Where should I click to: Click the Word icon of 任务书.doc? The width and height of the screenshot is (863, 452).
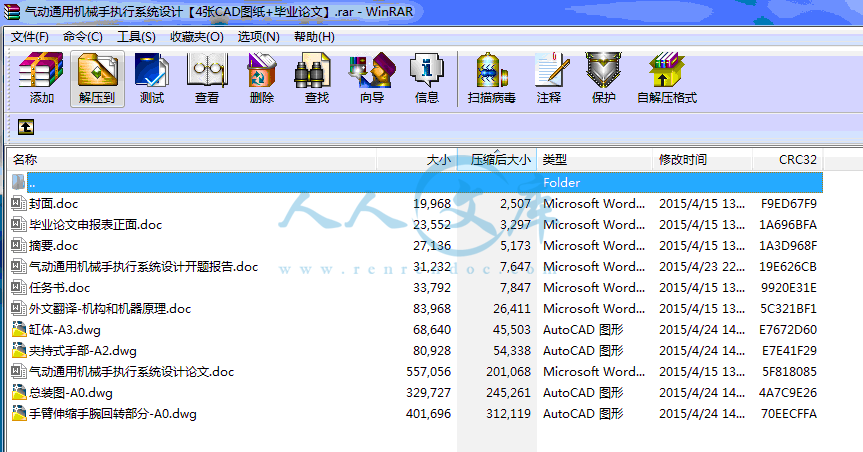click(19, 287)
